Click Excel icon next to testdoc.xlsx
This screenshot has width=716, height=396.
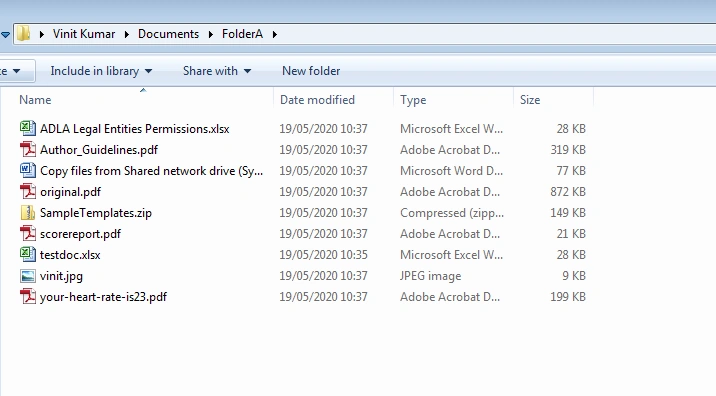28,254
